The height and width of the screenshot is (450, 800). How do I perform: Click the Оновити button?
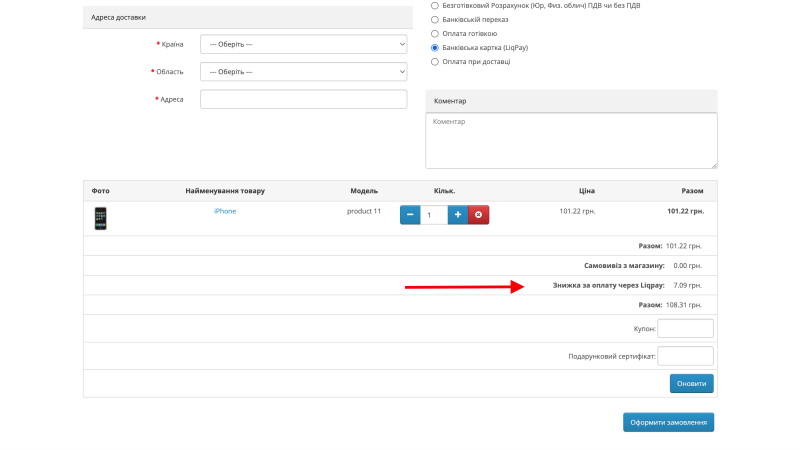point(691,384)
